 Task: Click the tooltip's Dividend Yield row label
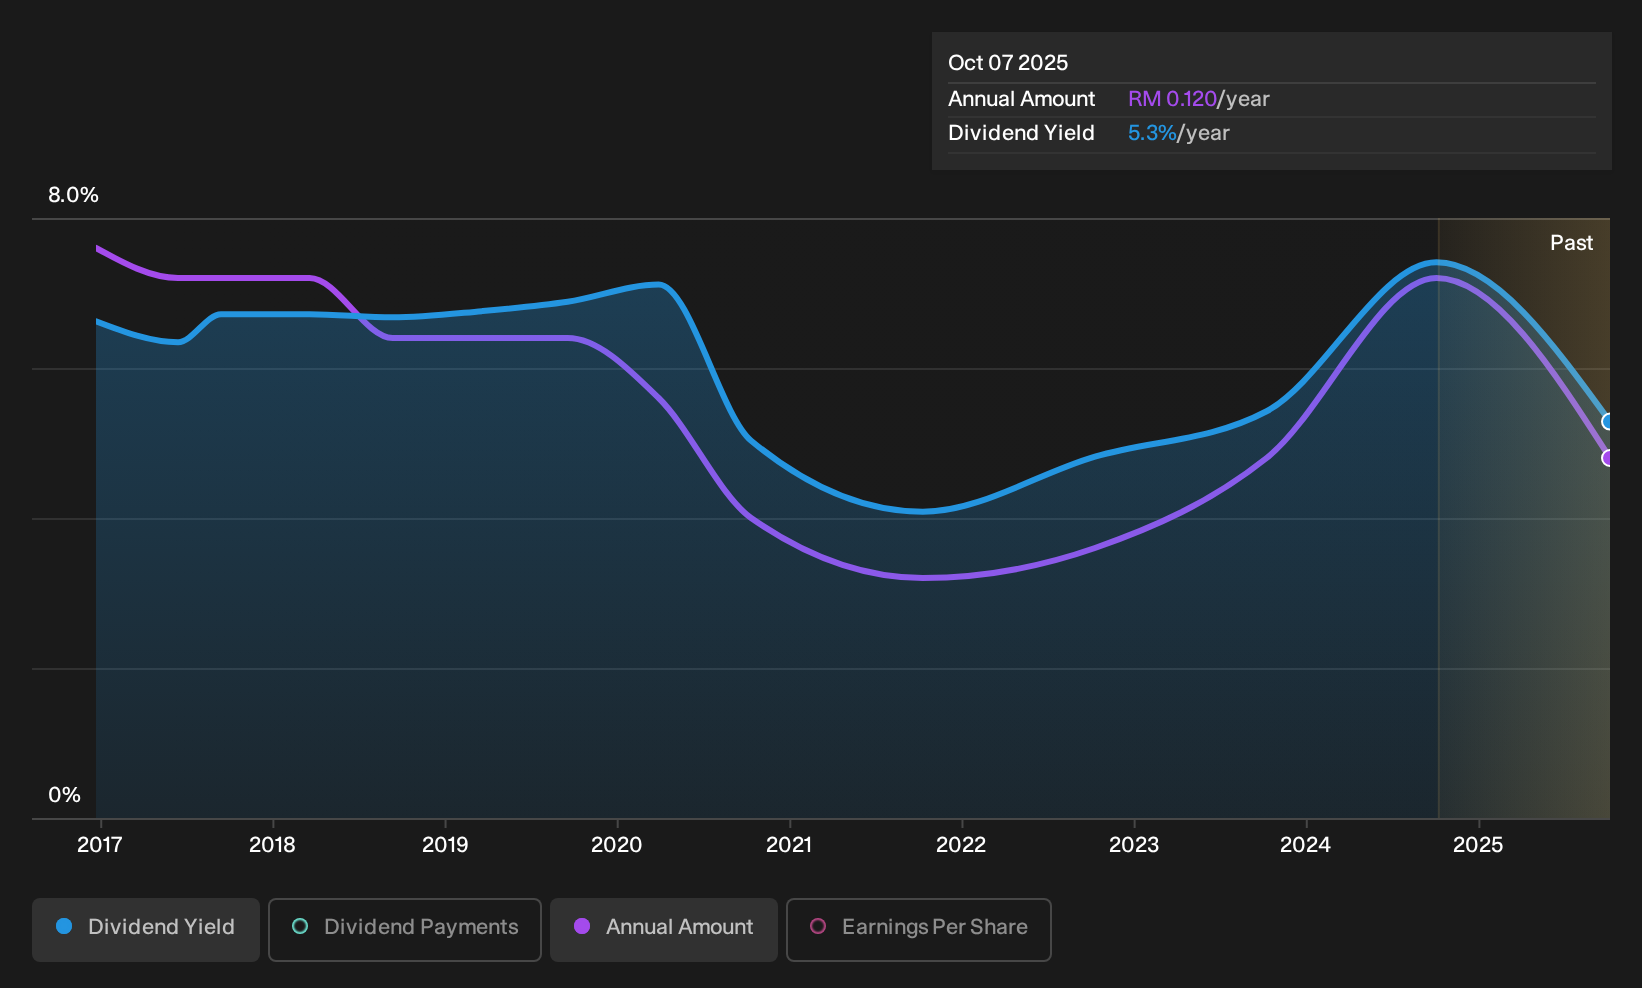click(x=1021, y=133)
